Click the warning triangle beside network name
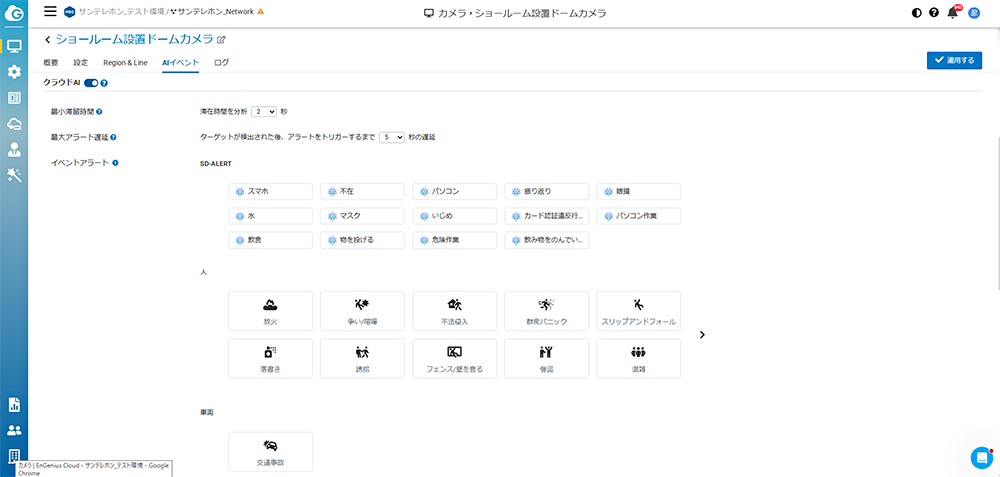The image size is (1000, 477). (x=260, y=11)
